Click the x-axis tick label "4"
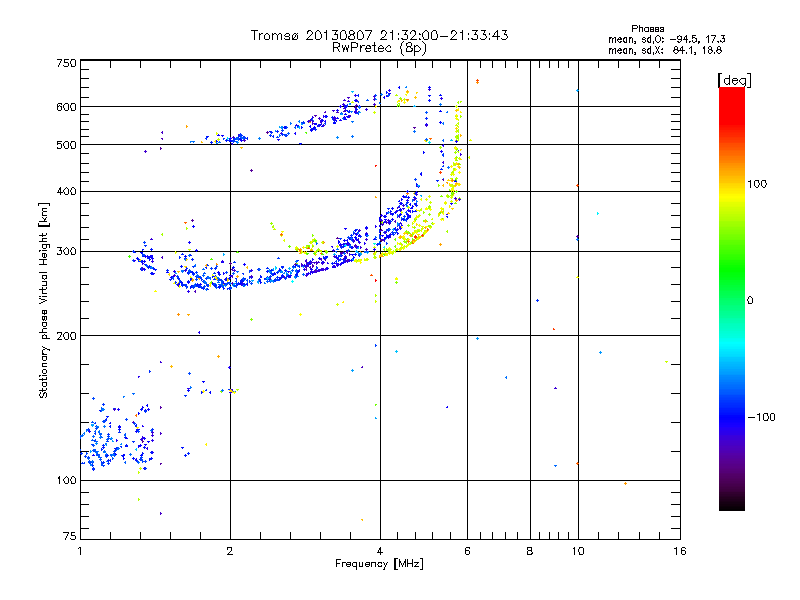This screenshot has height=600, width=800. click(380, 551)
